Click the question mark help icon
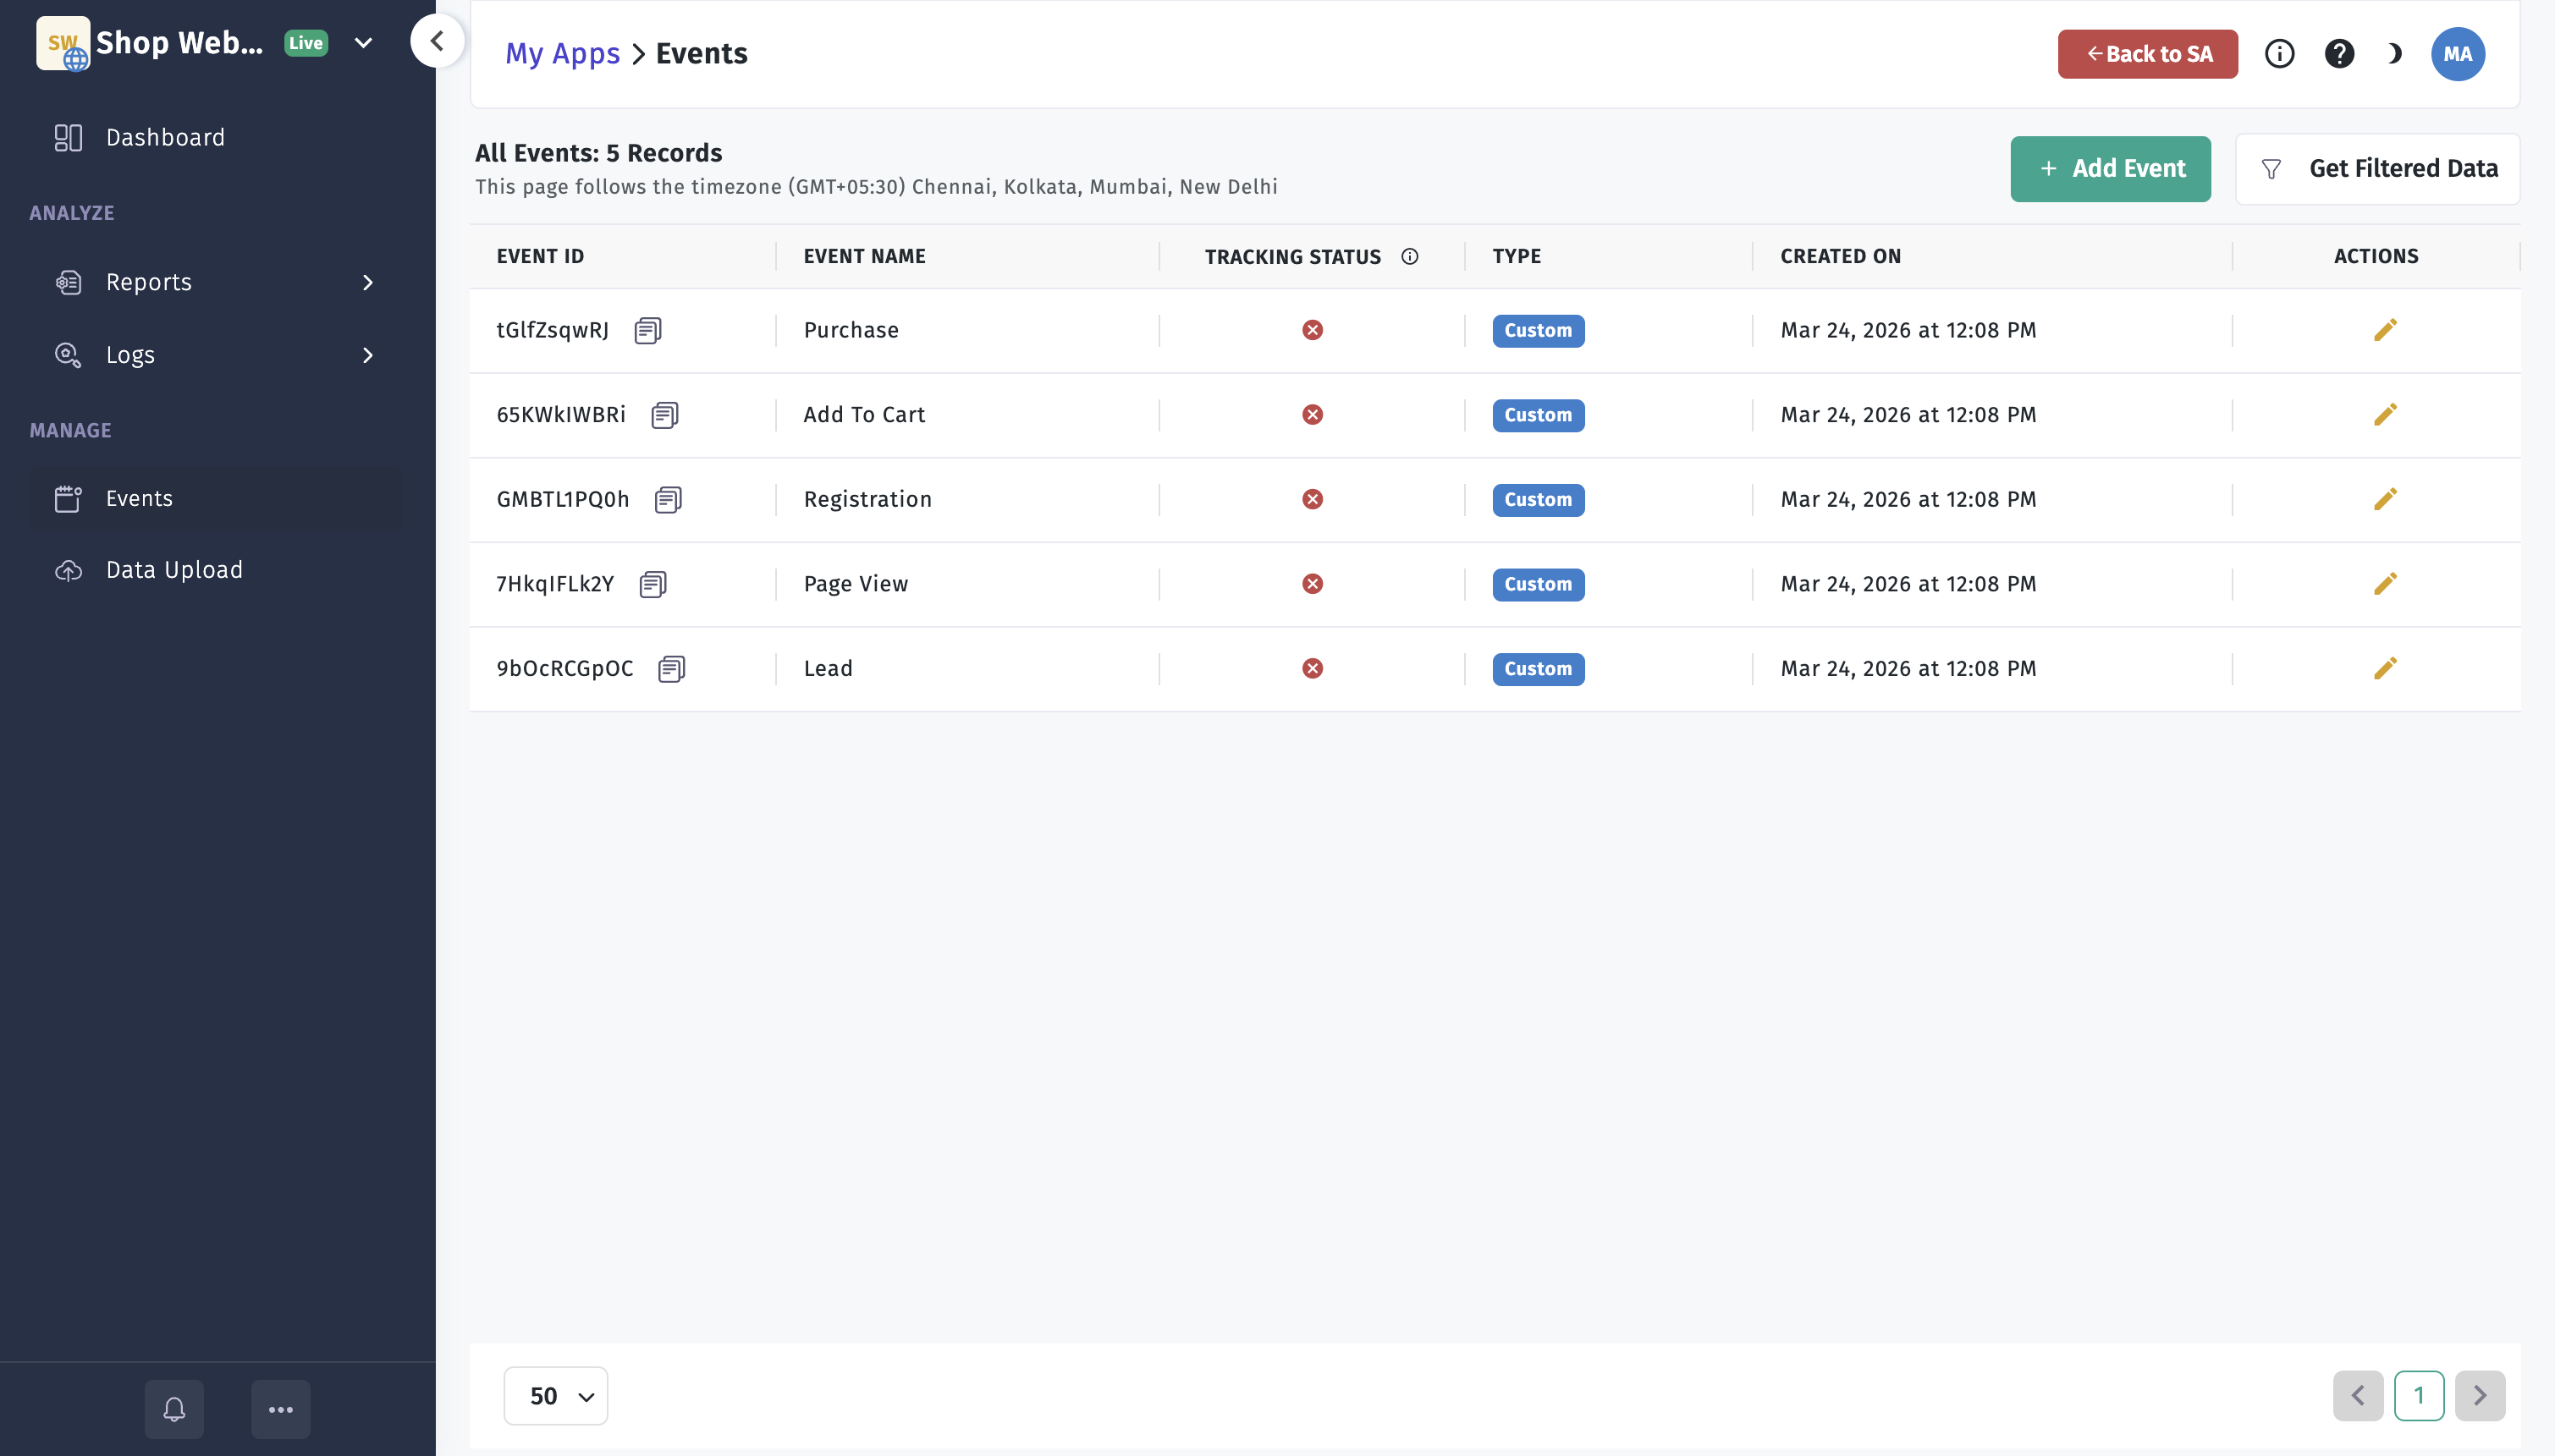The height and width of the screenshot is (1456, 2555). (x=2339, y=54)
